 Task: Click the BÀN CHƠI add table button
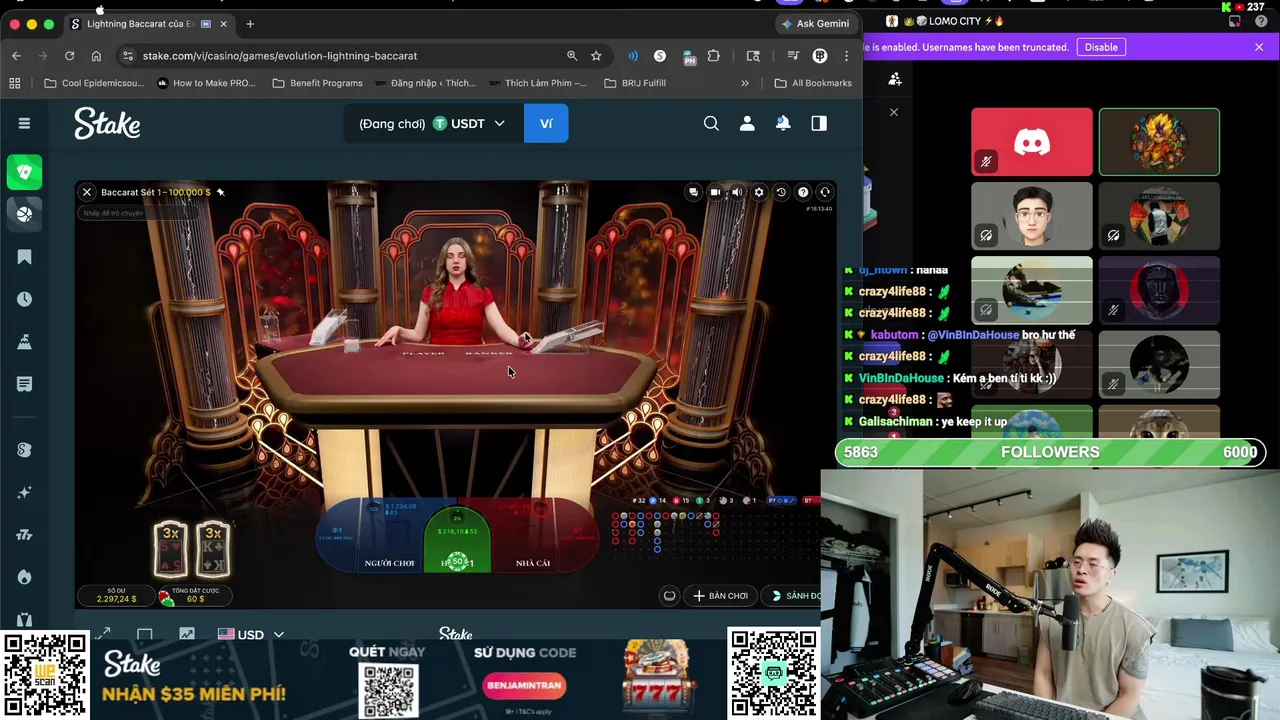coord(720,596)
